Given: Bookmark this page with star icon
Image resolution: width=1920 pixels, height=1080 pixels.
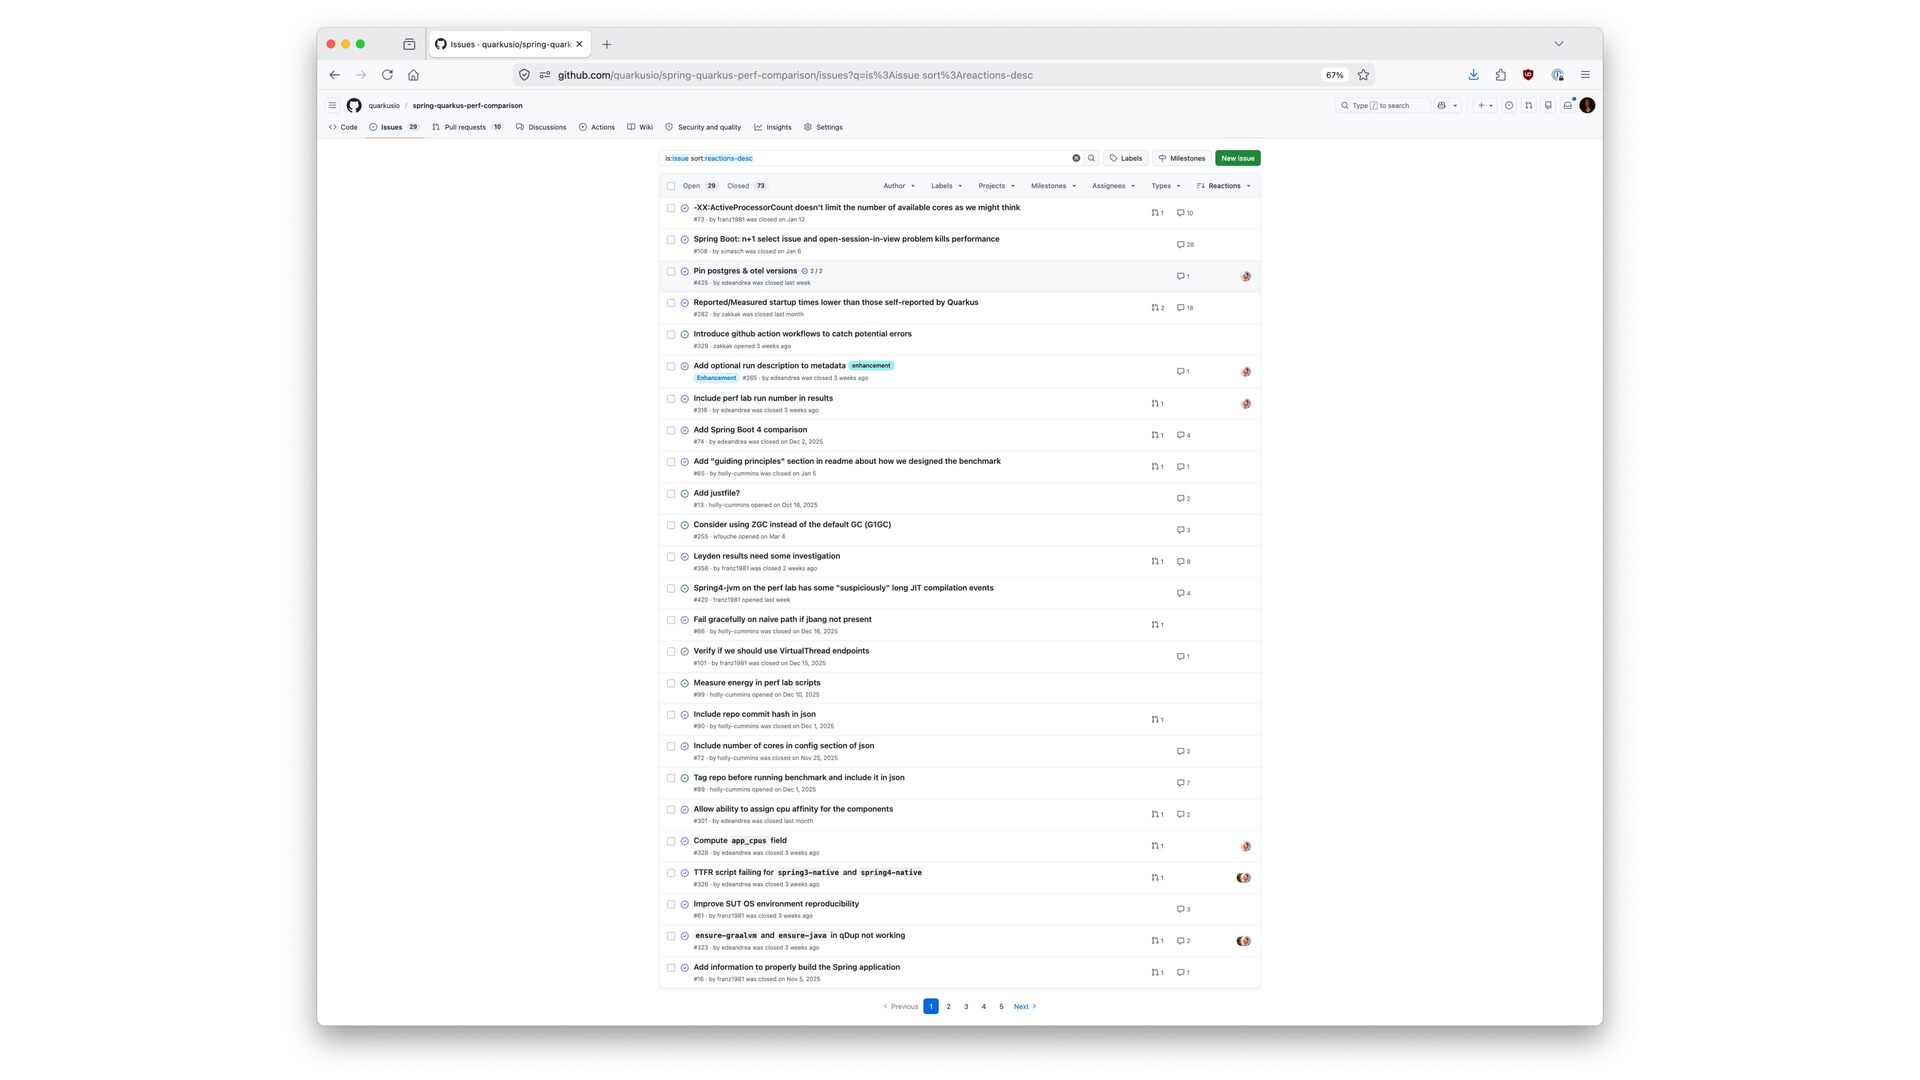Looking at the screenshot, I should pyautogui.click(x=1363, y=75).
